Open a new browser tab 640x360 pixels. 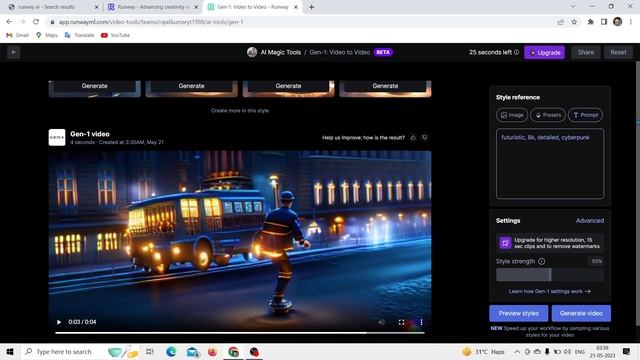[311, 7]
